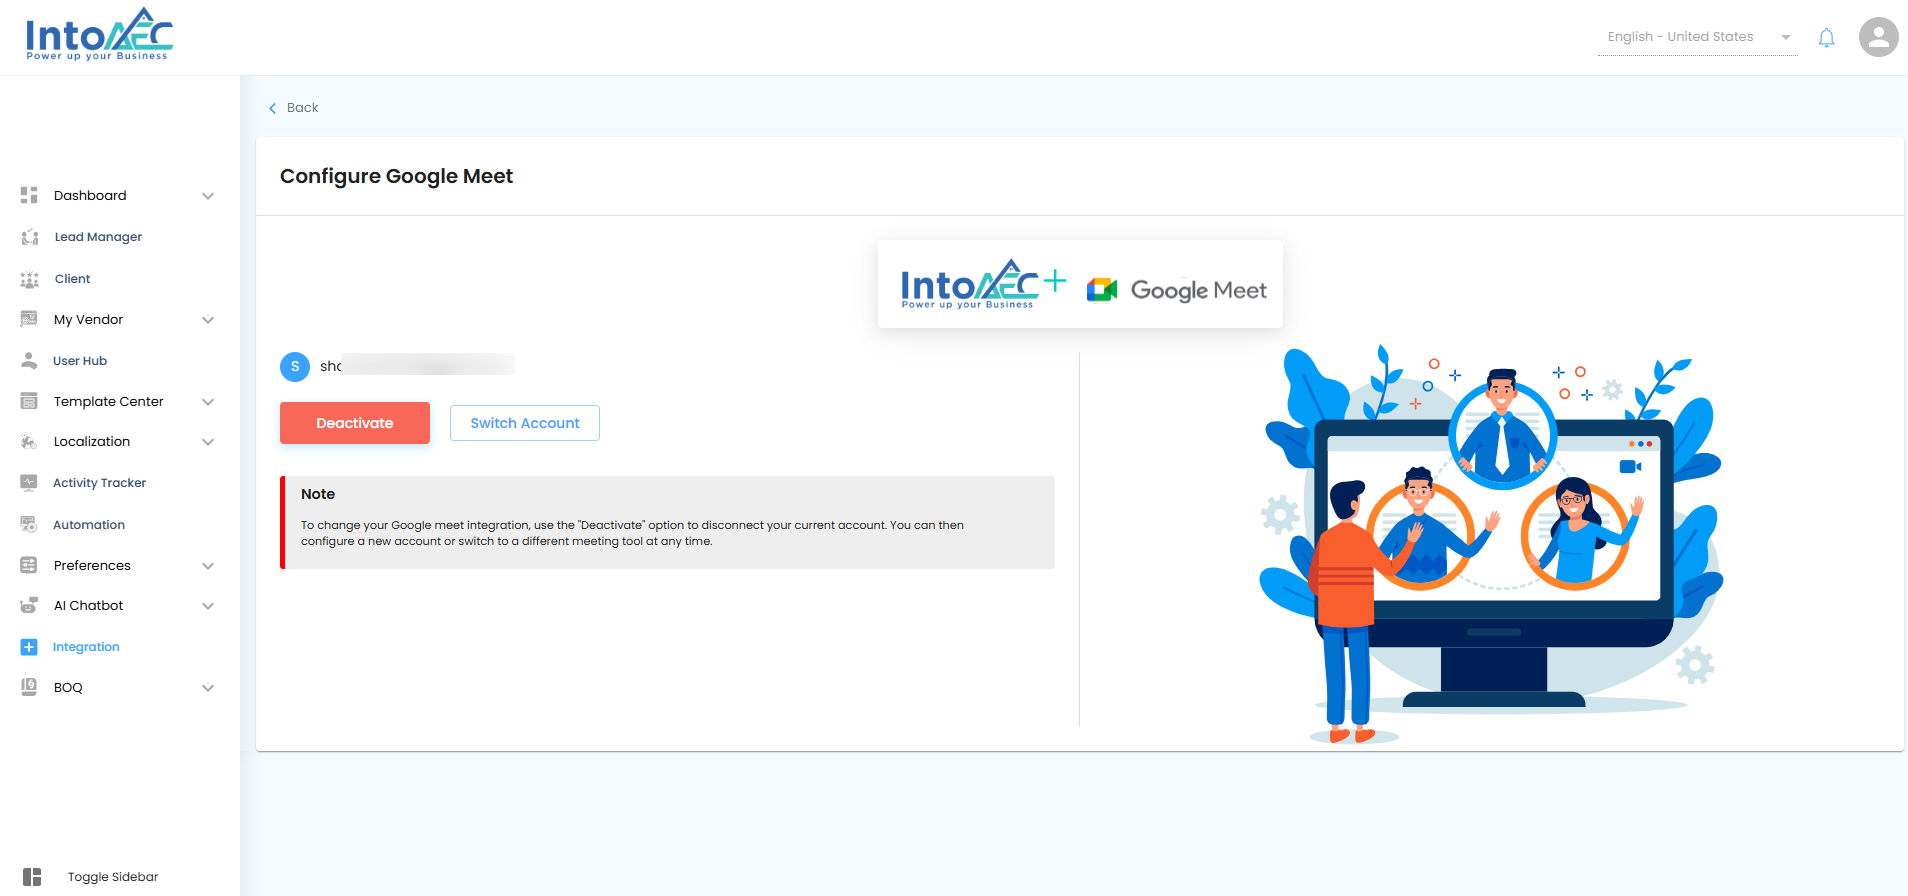Click the Activity Tracker icon

click(x=29, y=483)
